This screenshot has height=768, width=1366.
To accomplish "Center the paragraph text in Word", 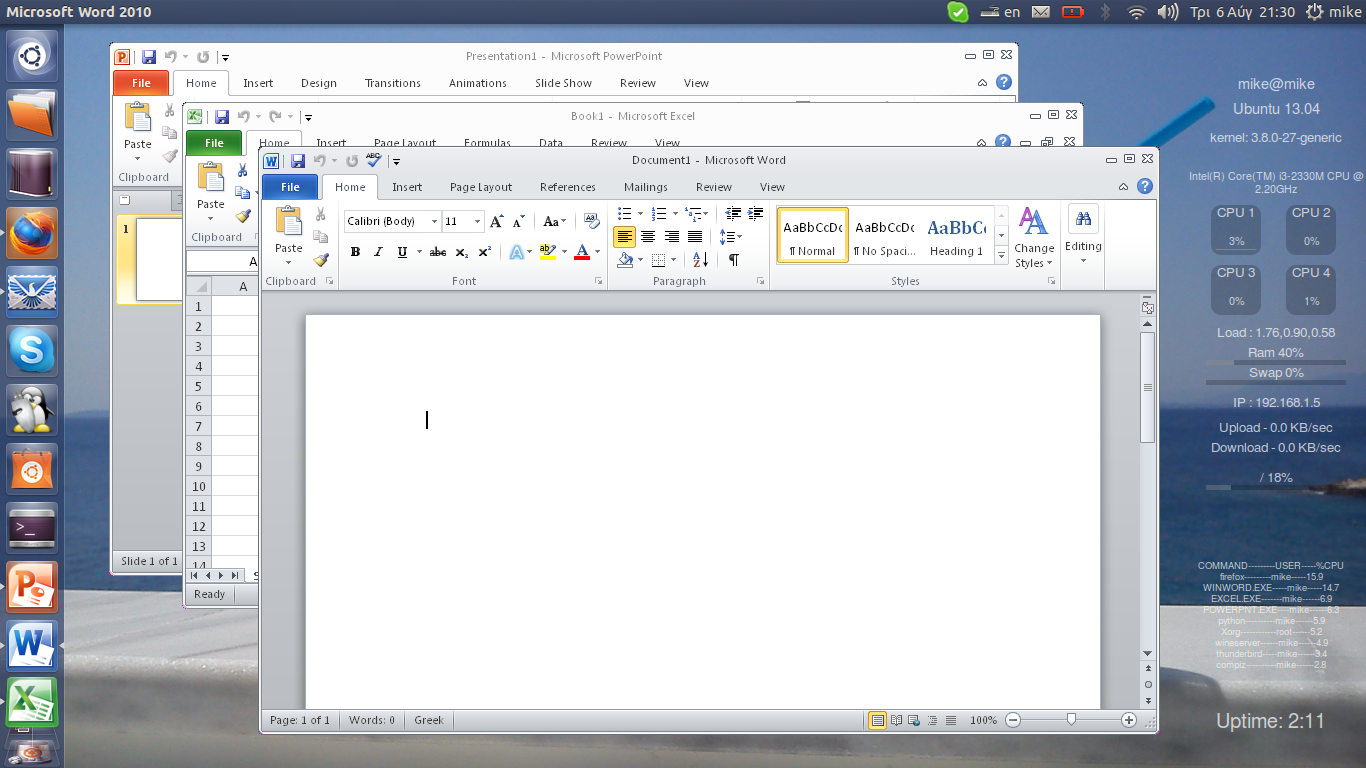I will pos(648,237).
